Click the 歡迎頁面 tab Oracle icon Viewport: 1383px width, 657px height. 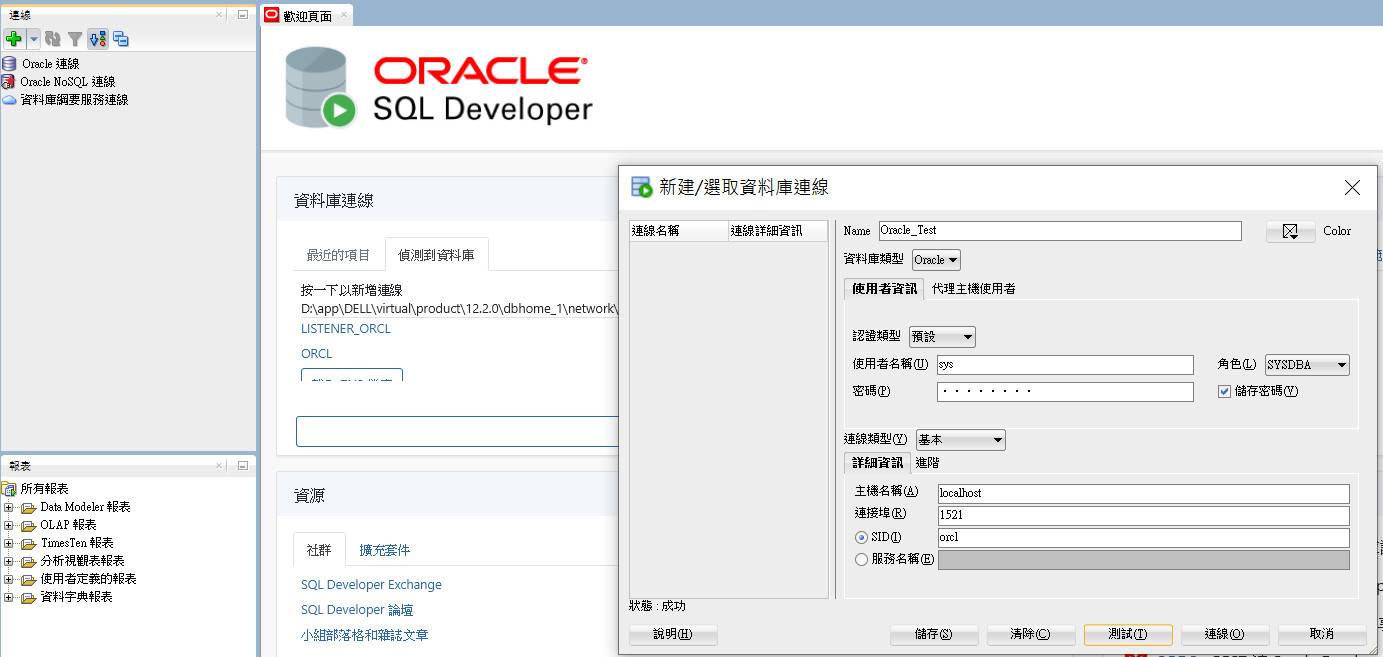coord(271,15)
